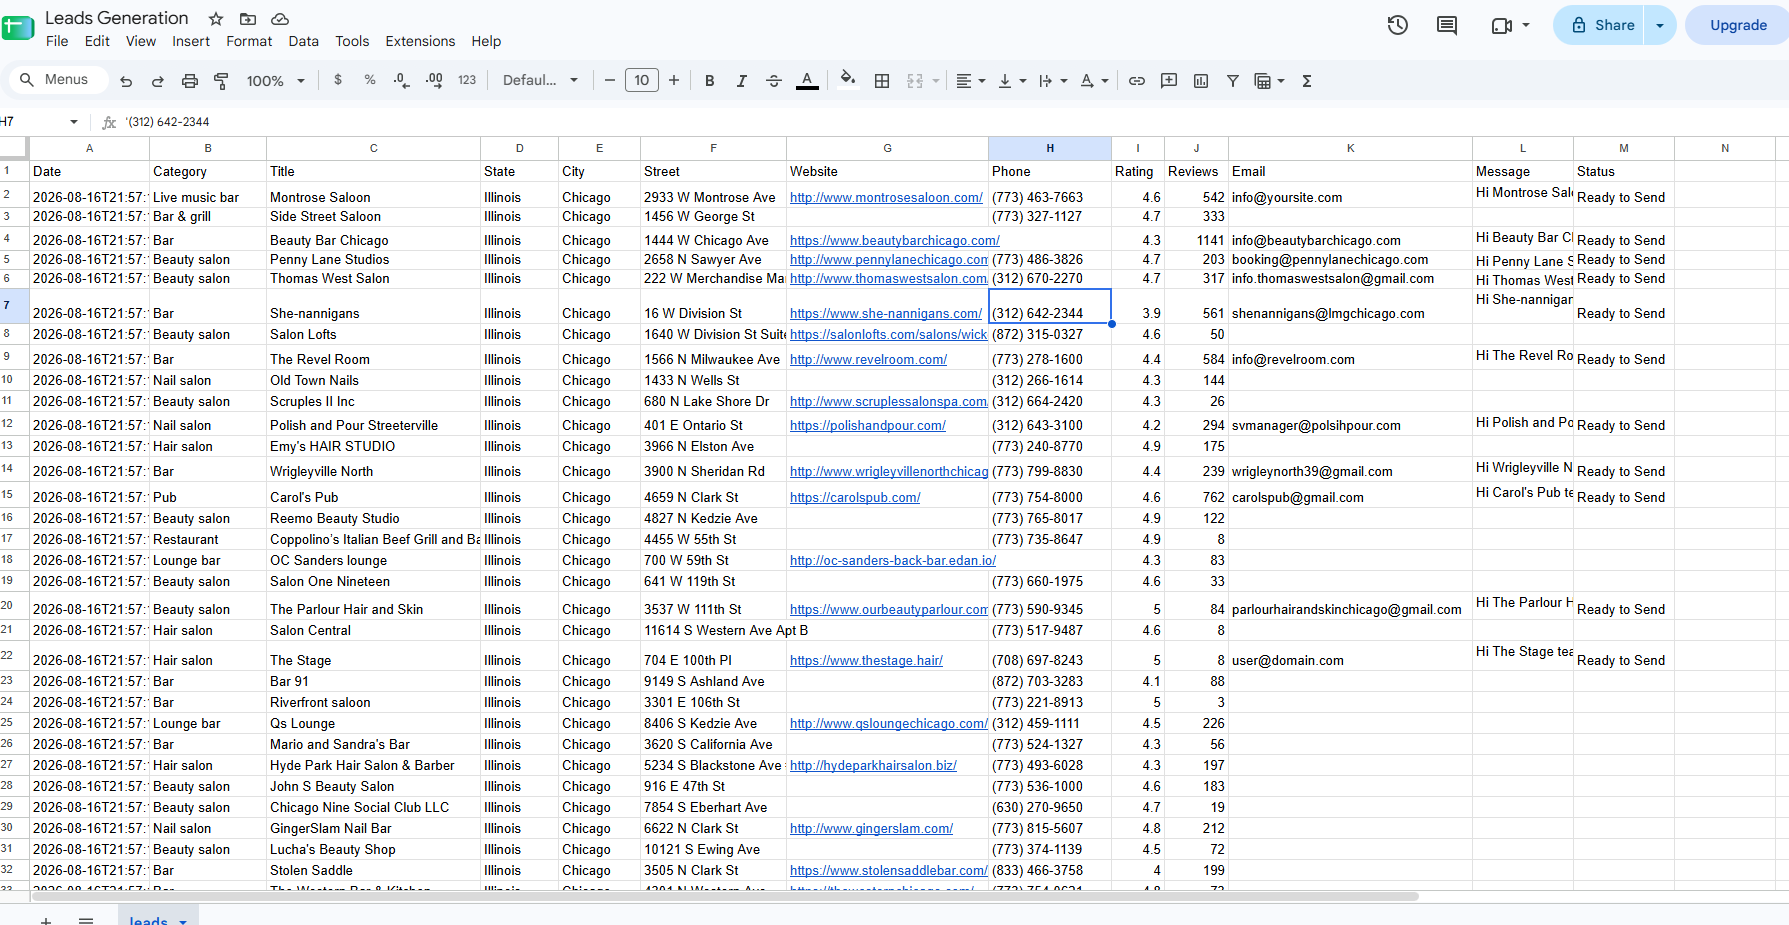Open the Help menu
This screenshot has width=1789, height=925.
point(486,41)
